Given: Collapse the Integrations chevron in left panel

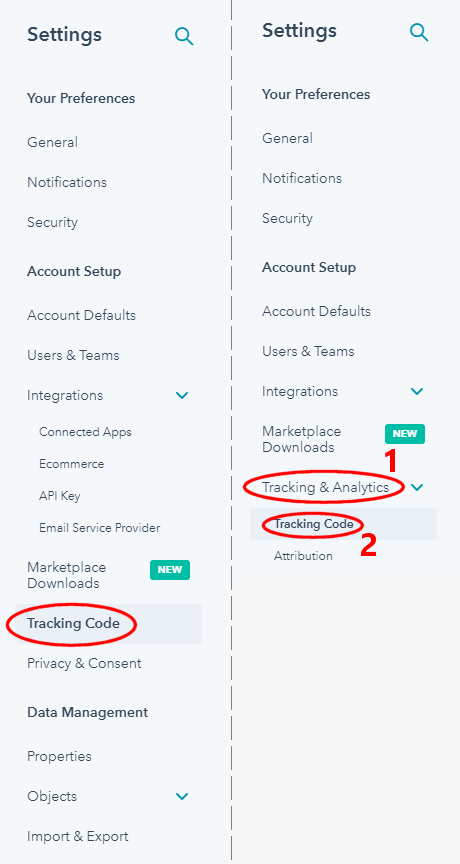Looking at the screenshot, I should pos(182,396).
